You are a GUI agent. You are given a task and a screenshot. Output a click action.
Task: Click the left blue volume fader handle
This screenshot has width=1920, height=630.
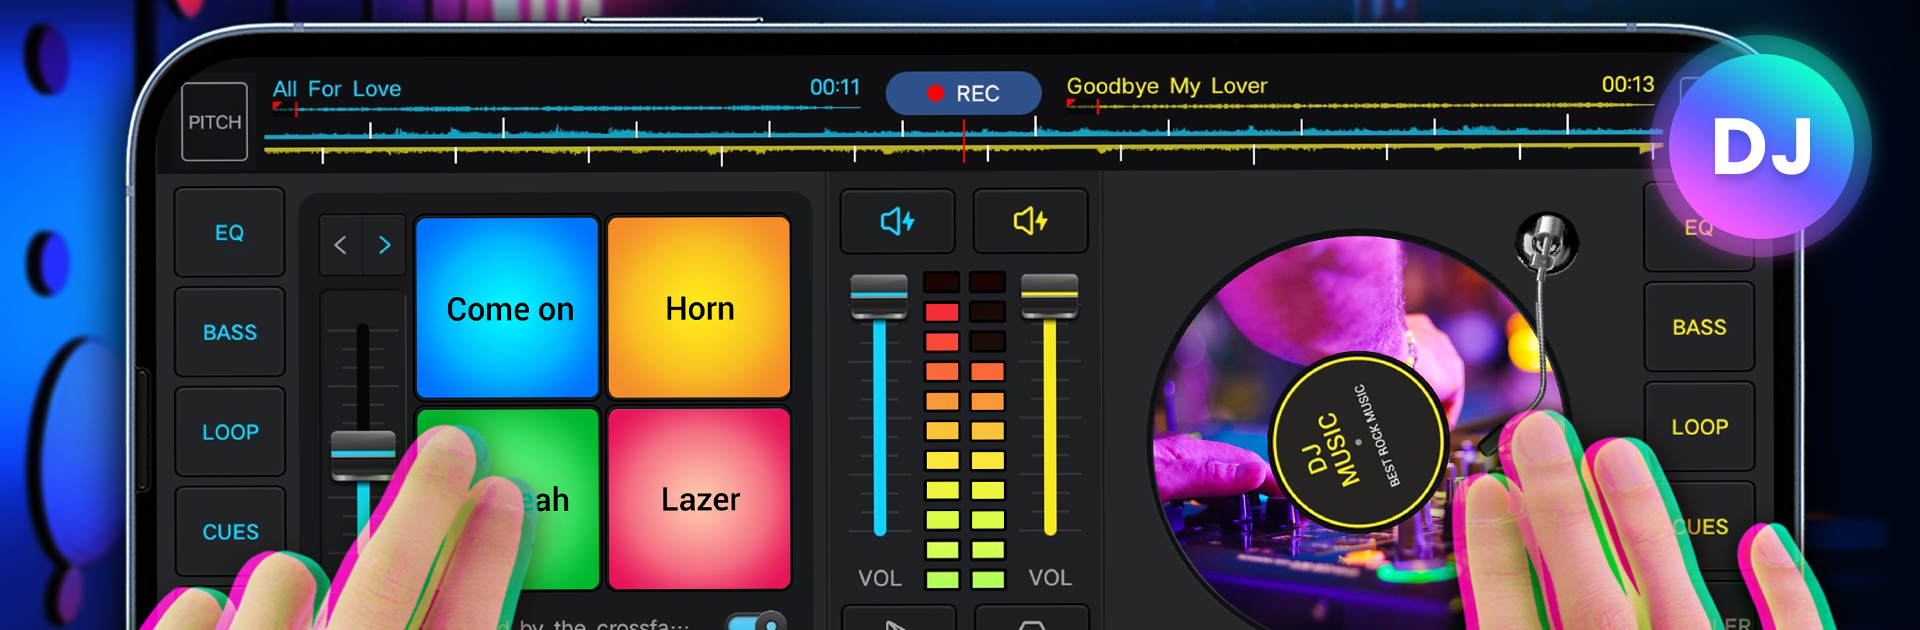(x=879, y=296)
